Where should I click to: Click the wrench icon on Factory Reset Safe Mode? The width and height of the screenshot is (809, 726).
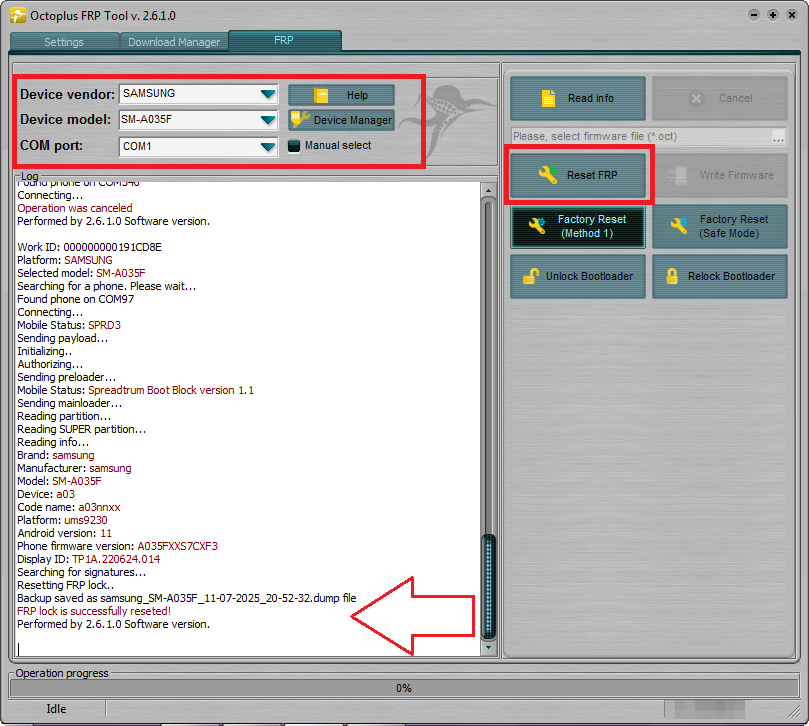click(x=679, y=225)
